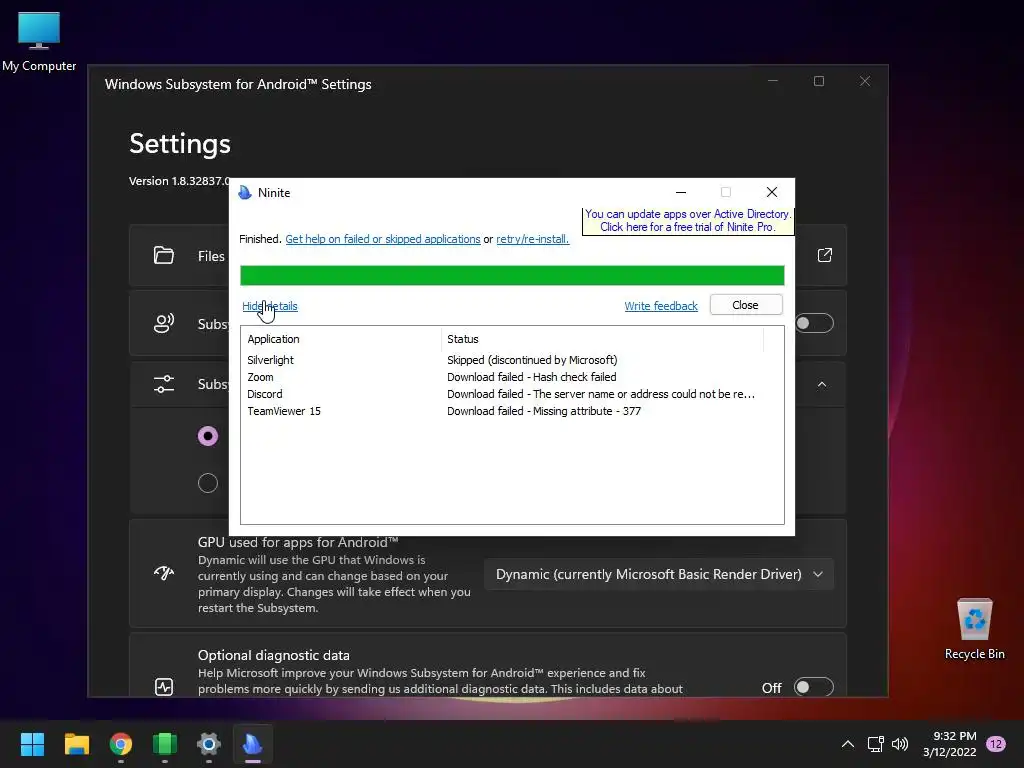Minimize the Ninite window
Viewport: 1024px width, 768px height.
click(x=680, y=192)
